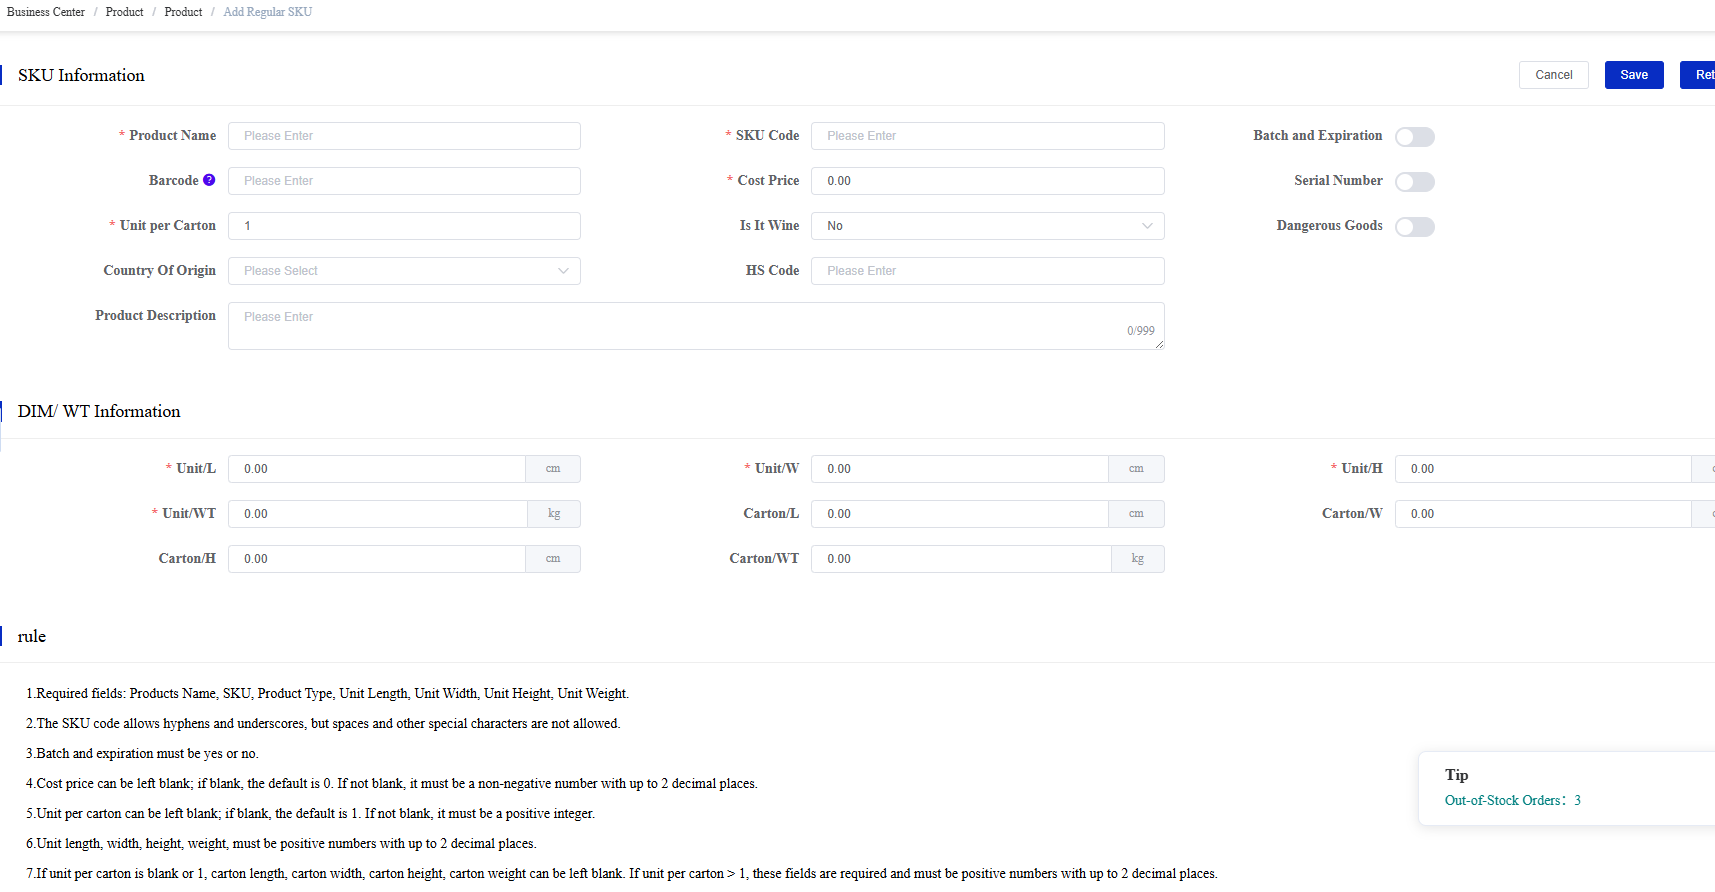Click the Unit/W width field
The height and width of the screenshot is (892, 1715).
(x=960, y=469)
